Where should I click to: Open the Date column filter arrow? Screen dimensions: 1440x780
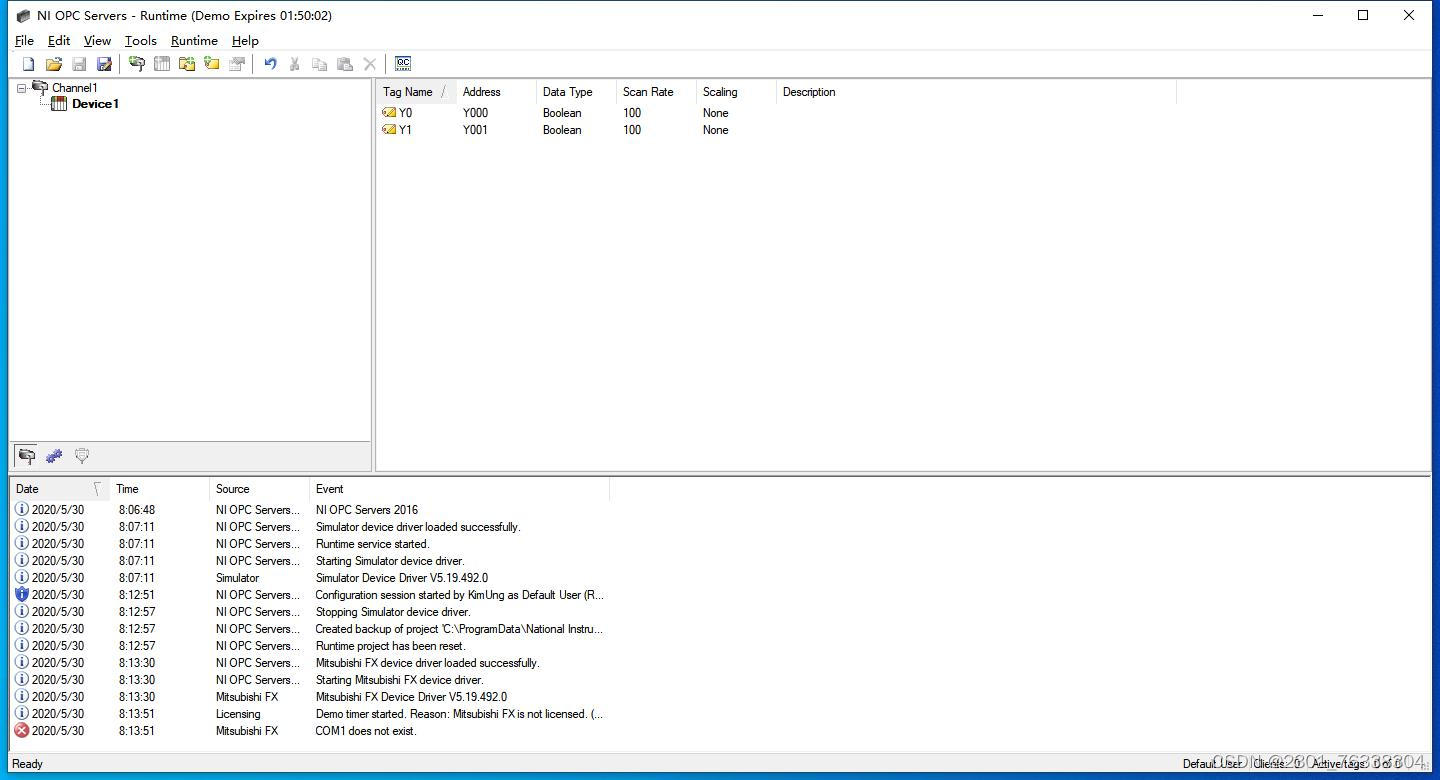[97, 489]
